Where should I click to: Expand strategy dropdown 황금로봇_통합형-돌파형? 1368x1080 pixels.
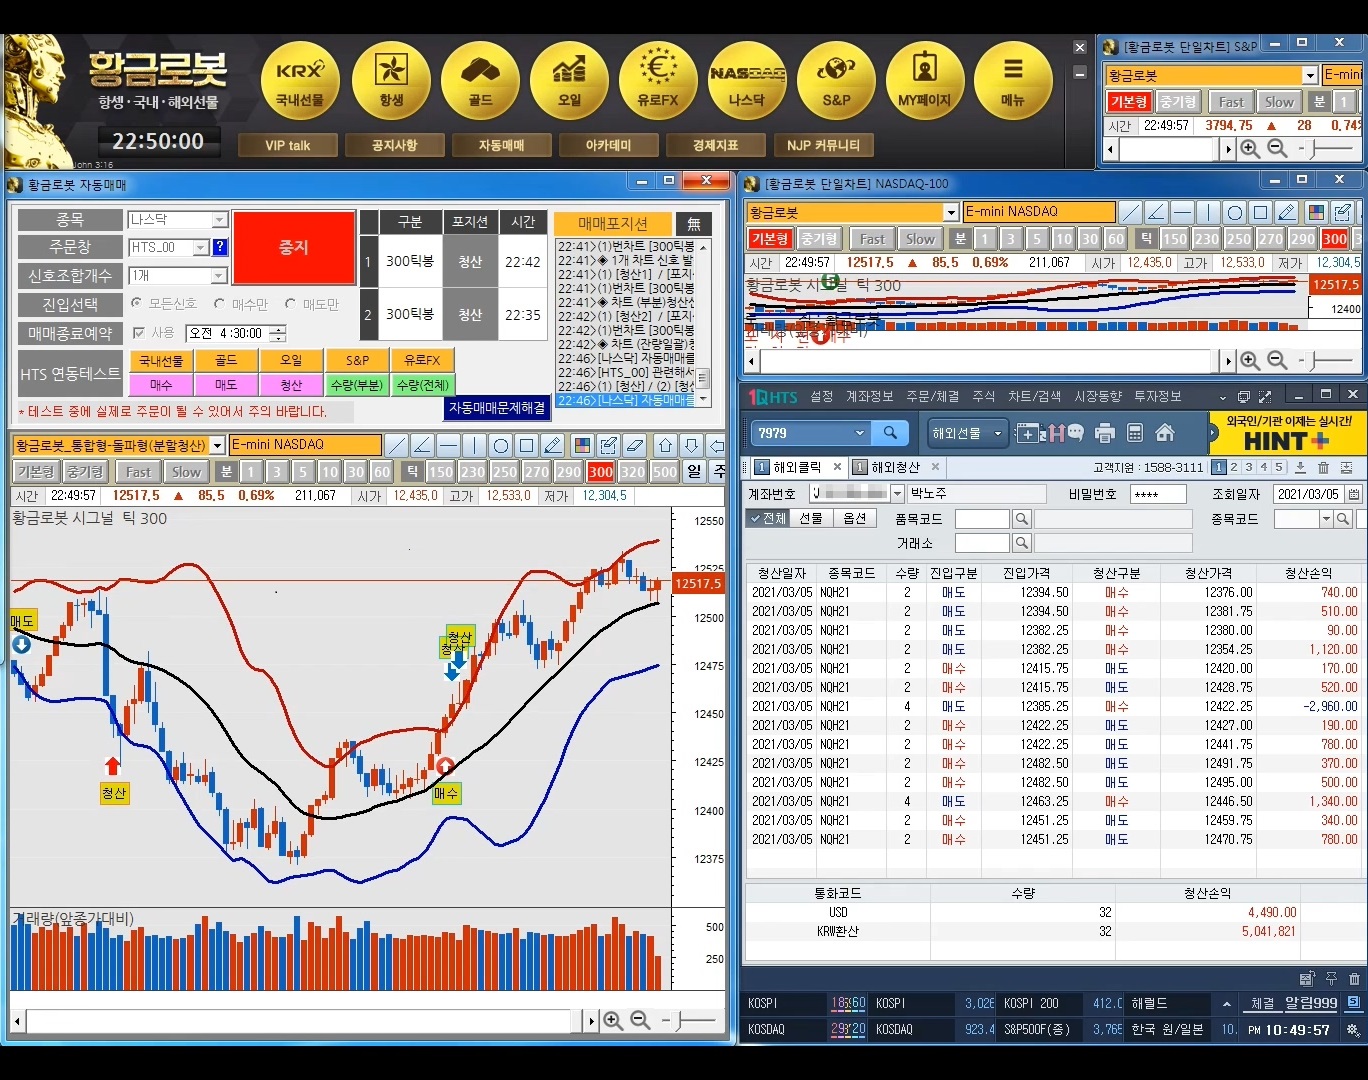click(217, 445)
